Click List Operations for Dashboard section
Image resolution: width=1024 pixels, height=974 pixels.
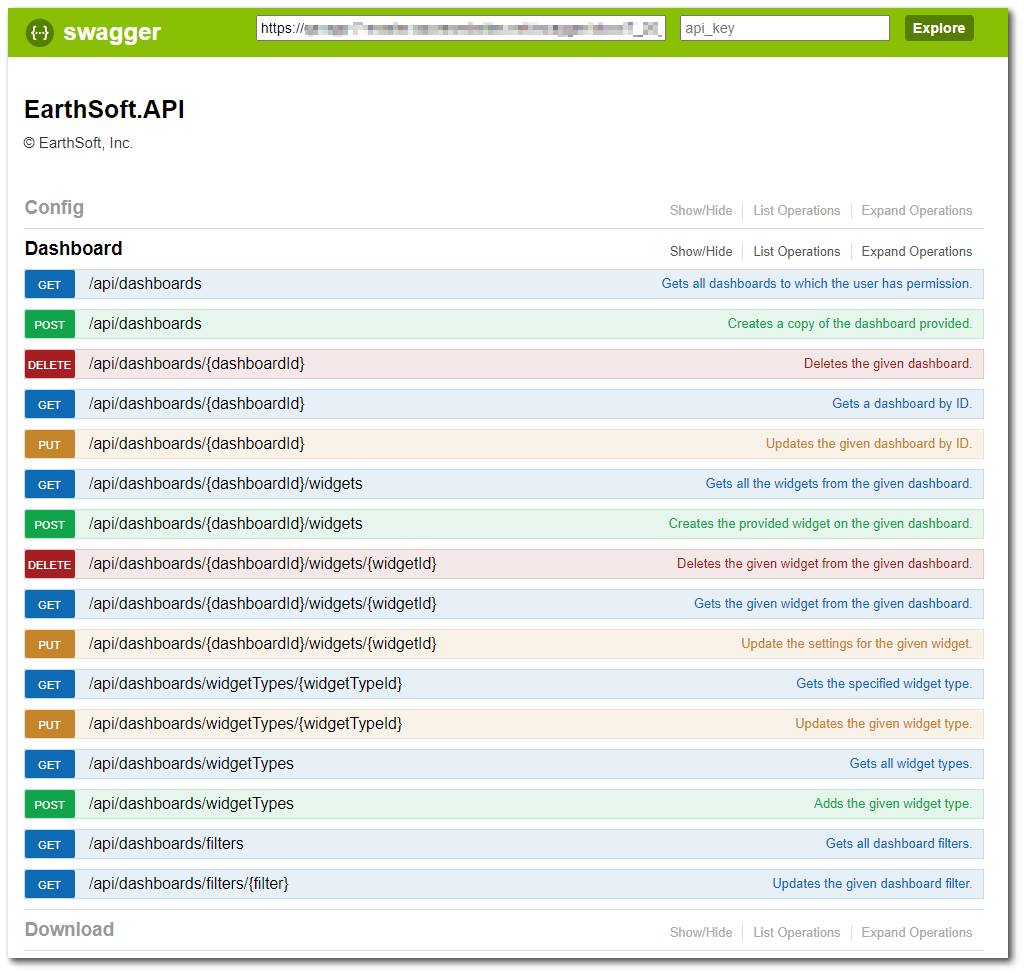[796, 252]
